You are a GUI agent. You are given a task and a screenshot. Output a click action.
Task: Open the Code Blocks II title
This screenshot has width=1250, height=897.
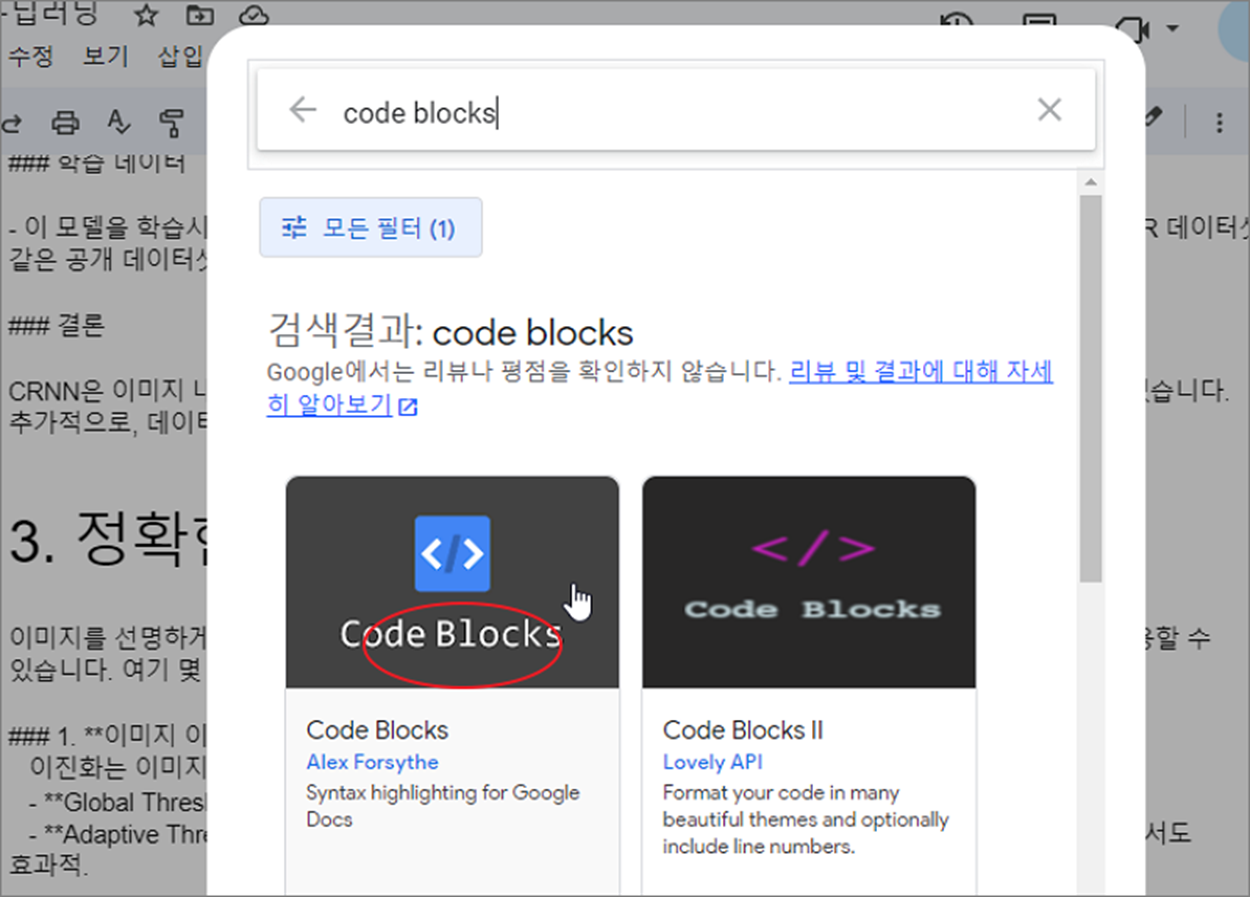click(x=743, y=730)
